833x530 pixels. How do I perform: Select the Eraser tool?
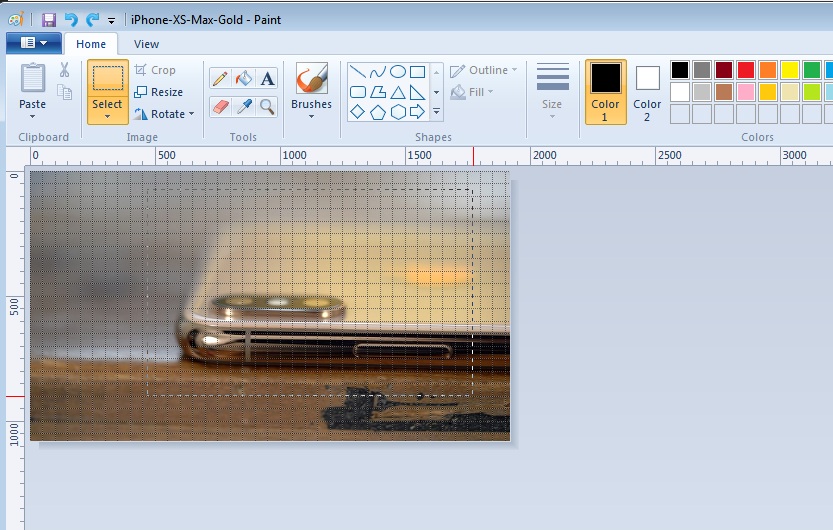point(220,107)
